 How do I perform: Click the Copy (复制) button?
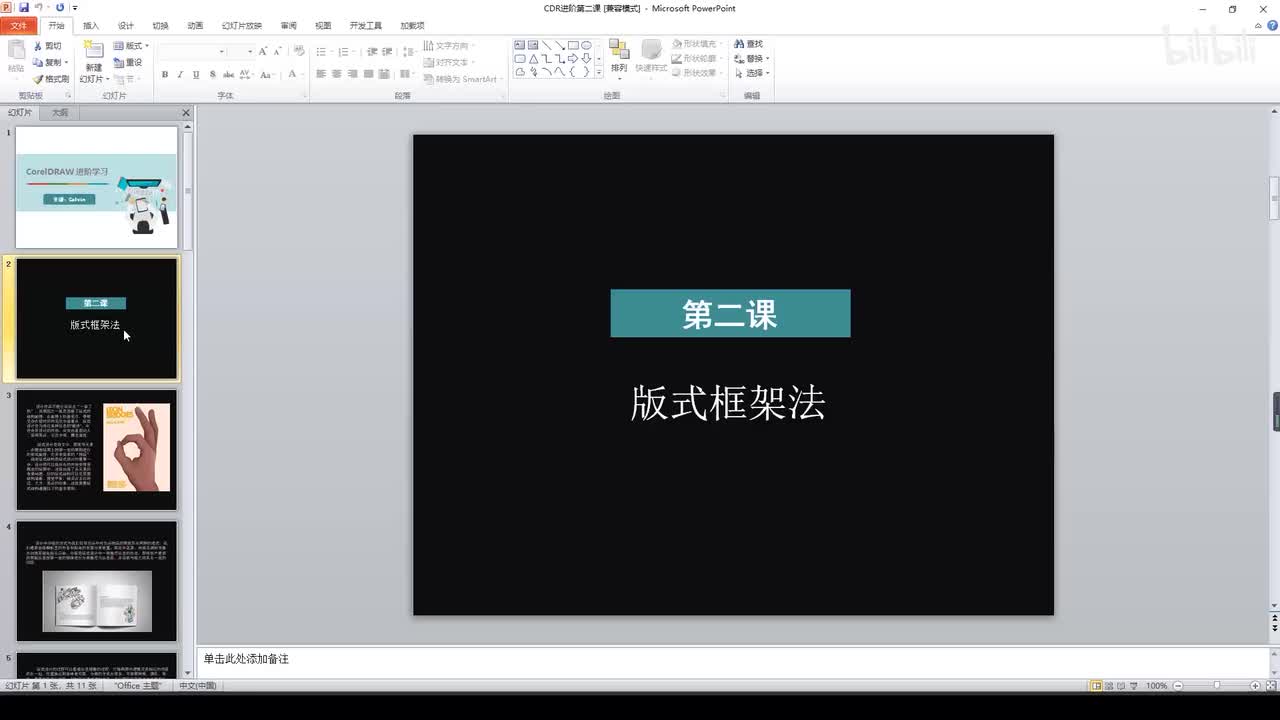tap(50, 62)
